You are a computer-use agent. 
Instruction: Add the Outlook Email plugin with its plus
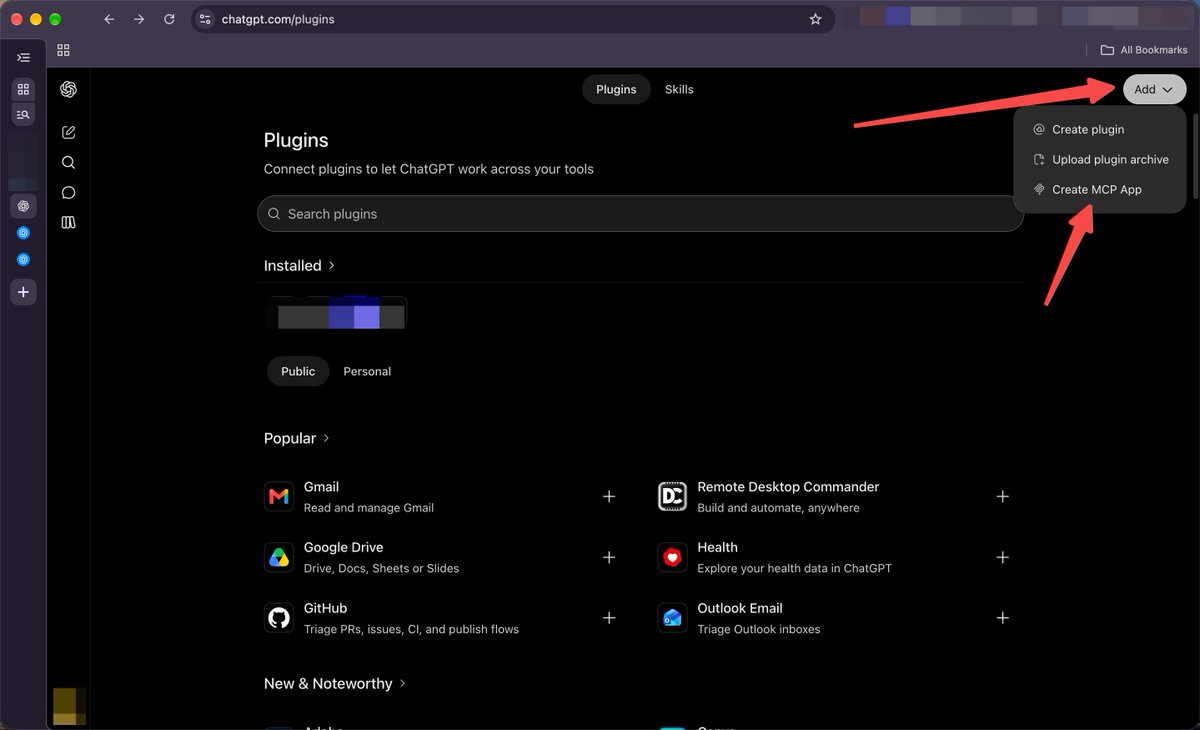tap(1002, 618)
